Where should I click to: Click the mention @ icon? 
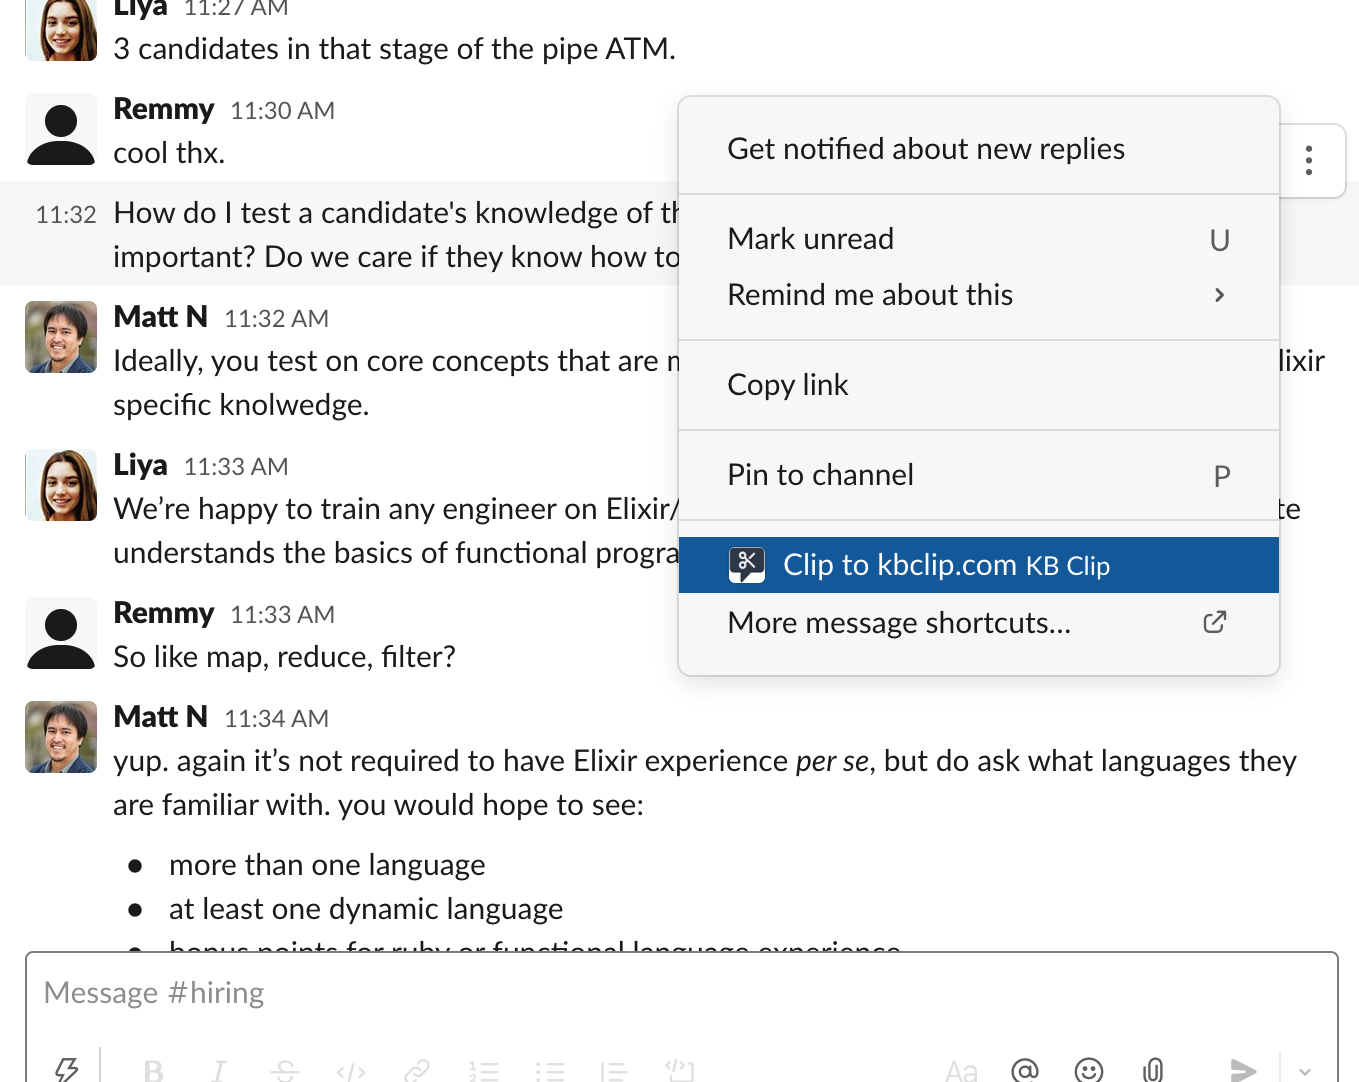click(x=1025, y=1070)
